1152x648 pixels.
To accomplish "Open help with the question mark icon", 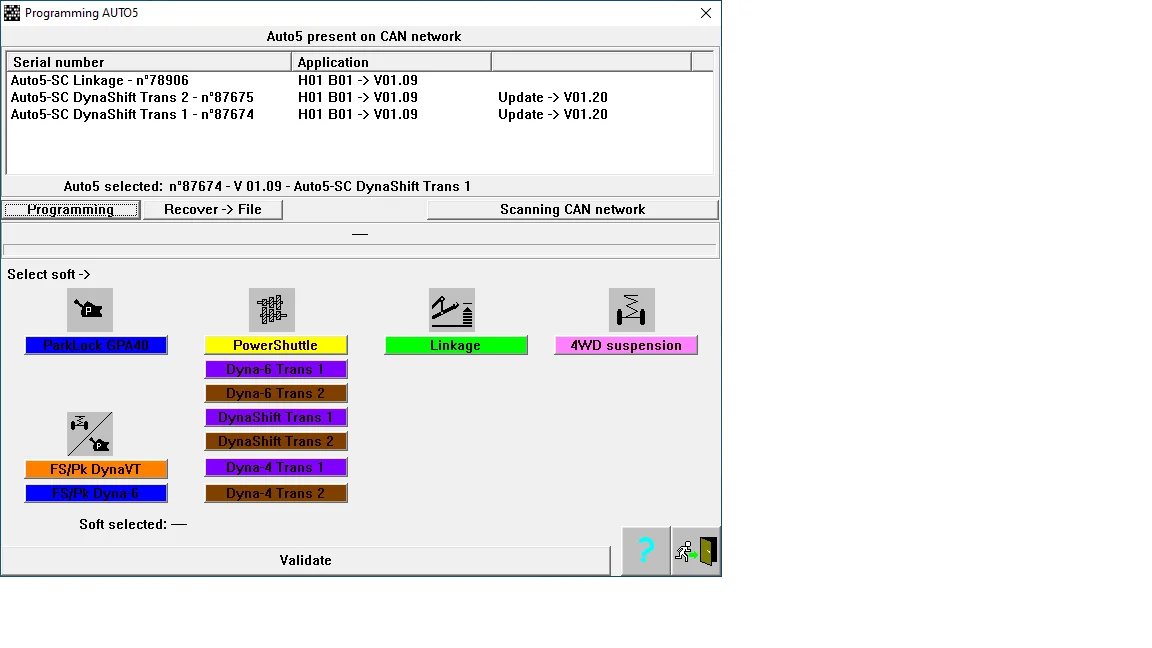I will click(646, 551).
